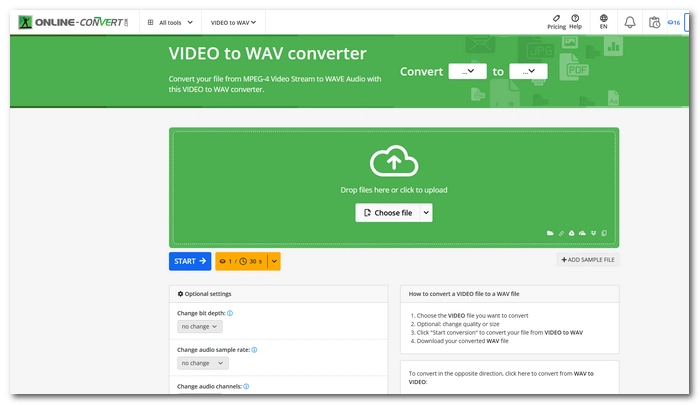The image size is (700, 405).
Task: Click the All tools grid icon
Action: (x=150, y=22)
